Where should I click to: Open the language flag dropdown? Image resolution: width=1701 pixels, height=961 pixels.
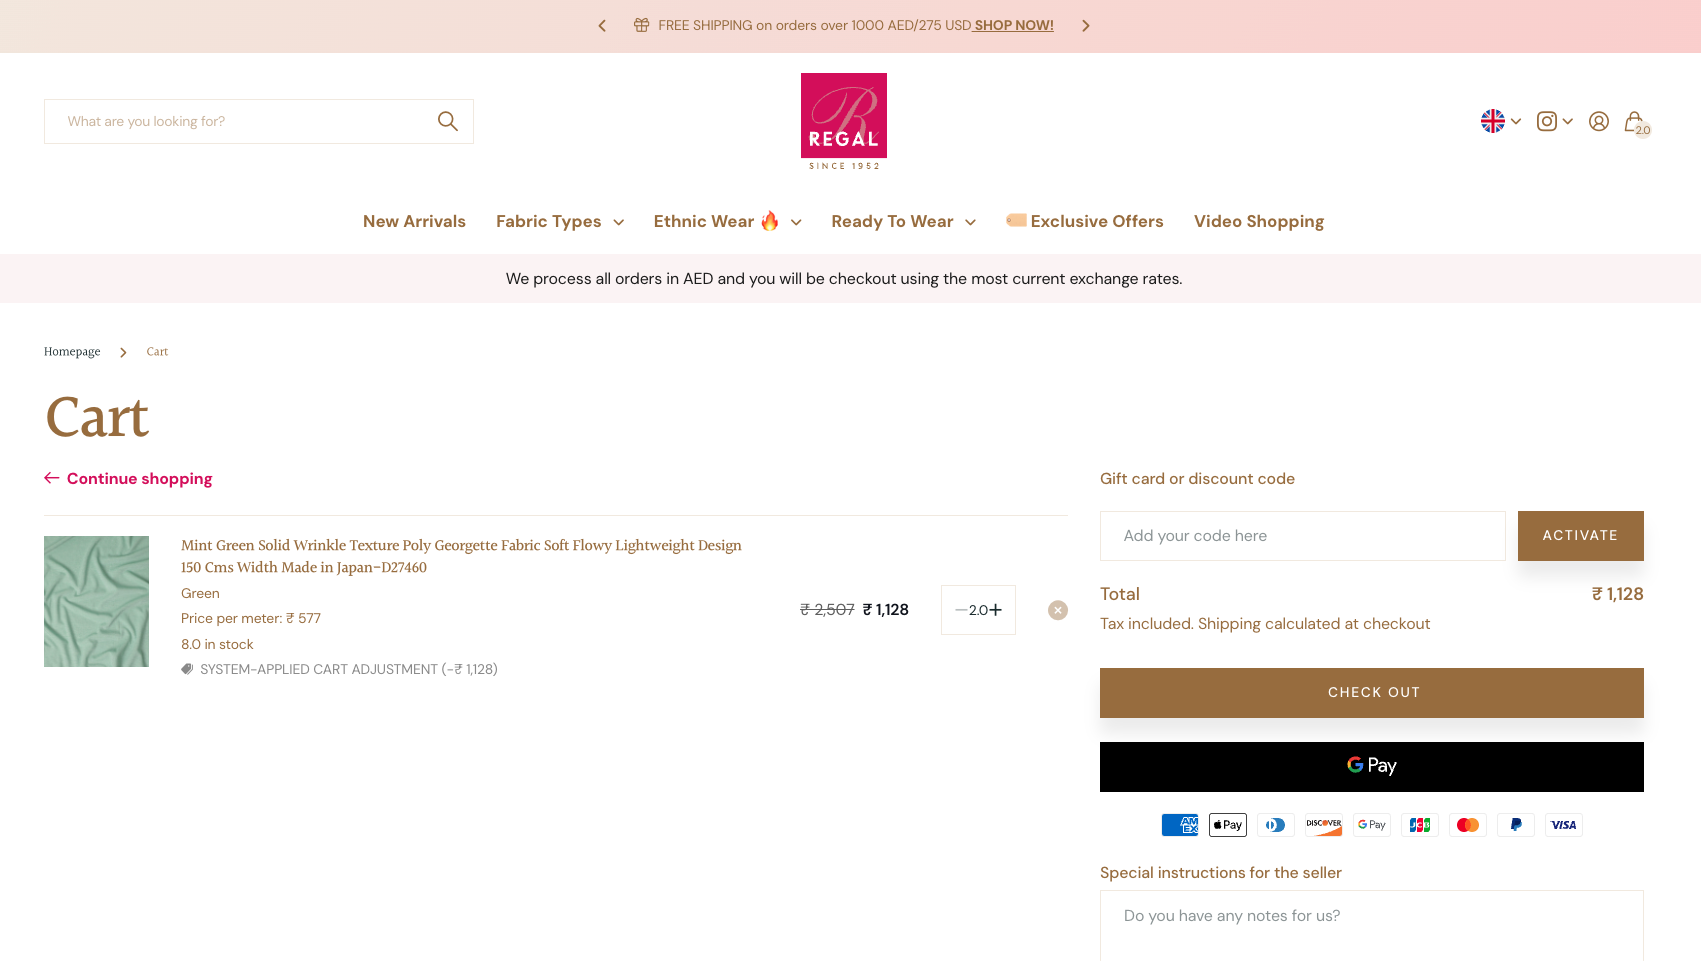[1501, 121]
